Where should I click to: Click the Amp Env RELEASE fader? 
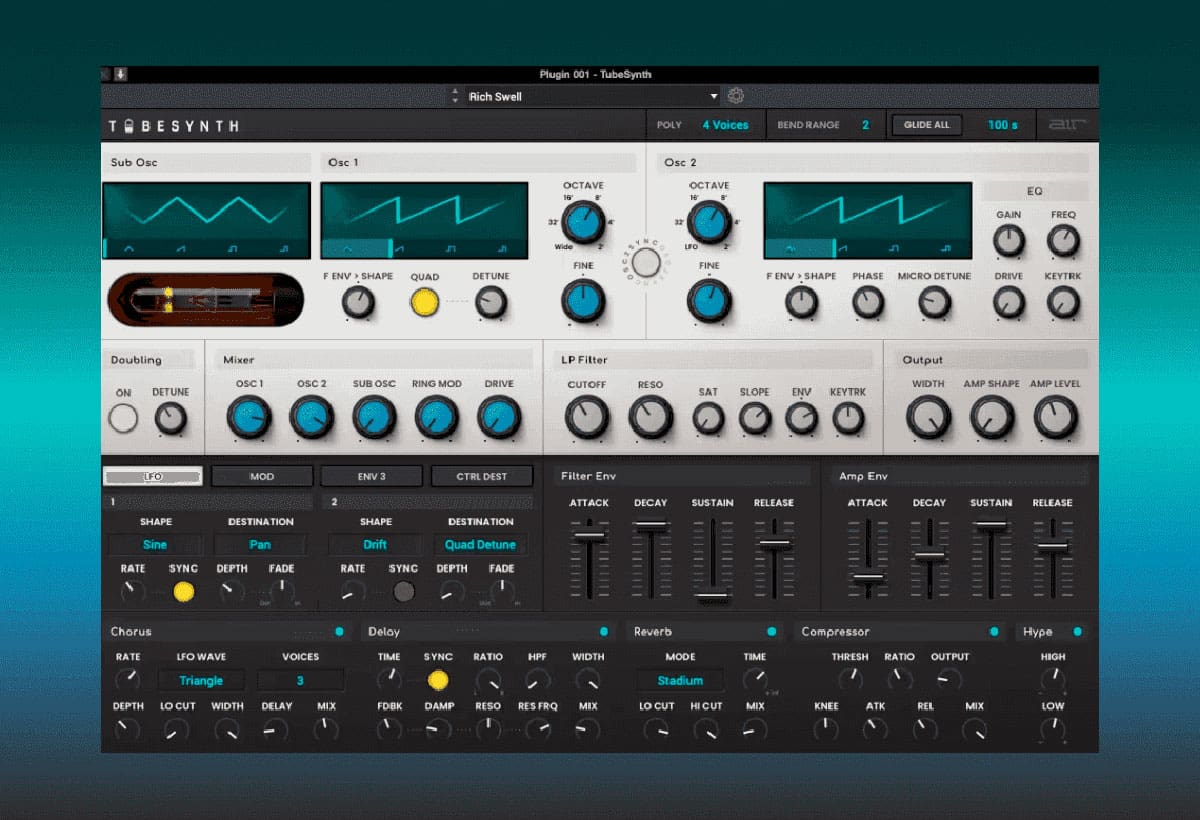pos(1052,546)
